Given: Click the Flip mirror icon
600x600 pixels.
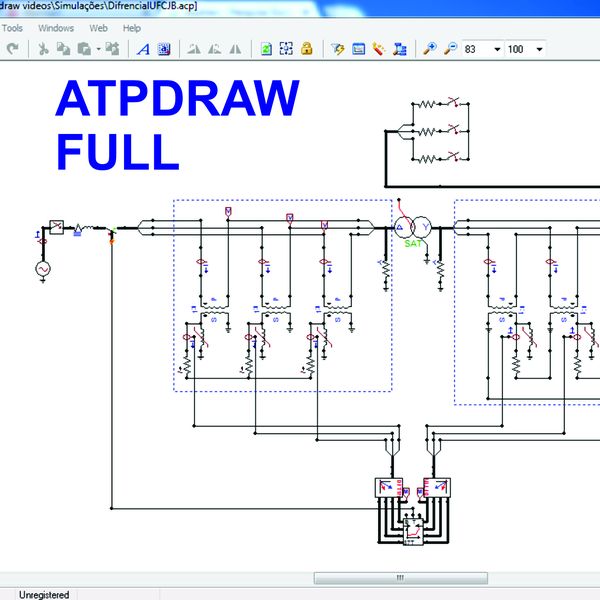Looking at the screenshot, I should point(235,49).
